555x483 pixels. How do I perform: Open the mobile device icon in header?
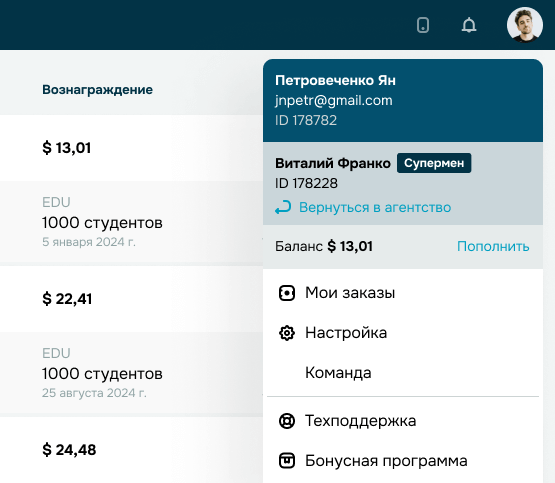pyautogui.click(x=423, y=25)
